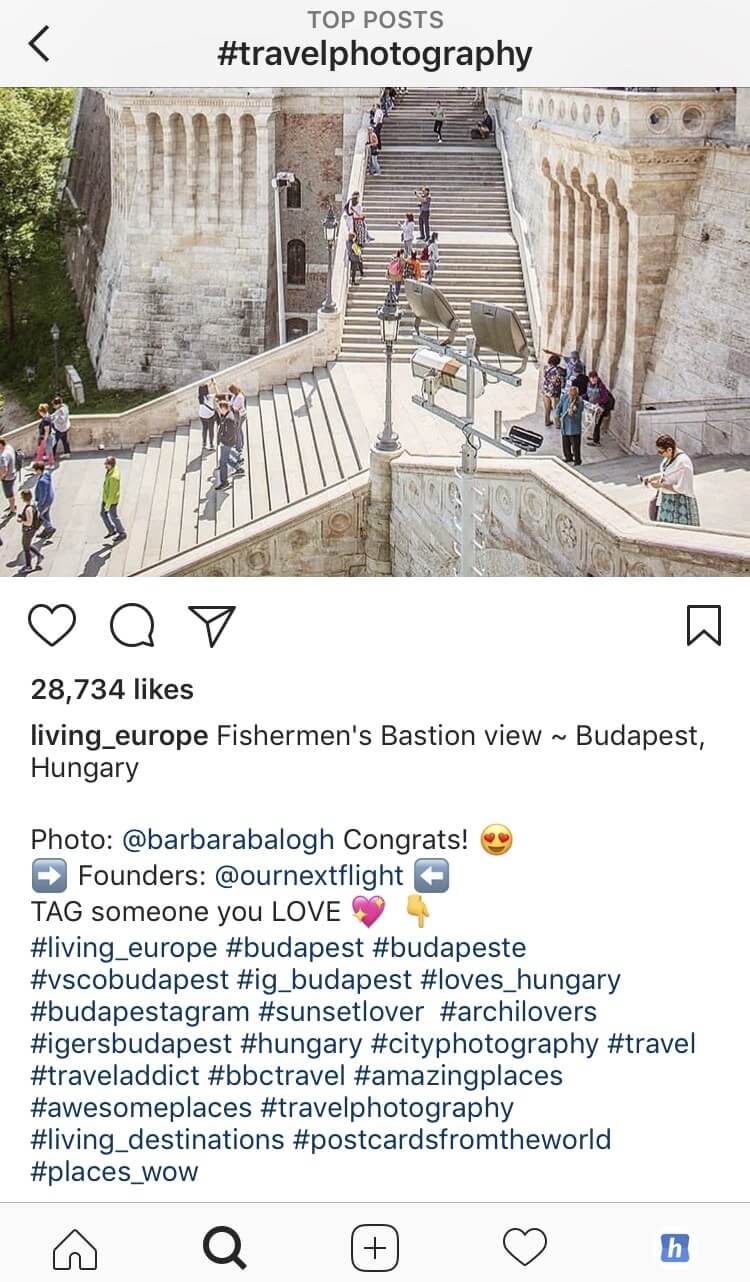The image size is (750, 1282).
Task: Create new post with plus icon
Action: [x=375, y=1248]
